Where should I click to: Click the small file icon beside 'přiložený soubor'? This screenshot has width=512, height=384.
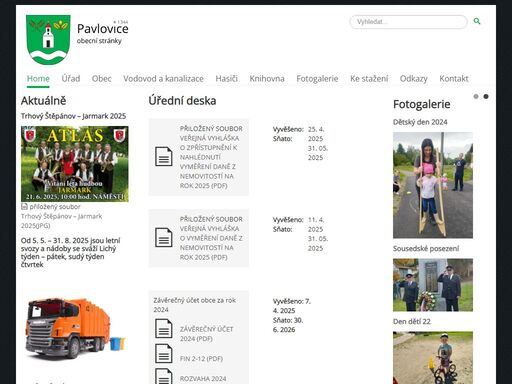(24, 207)
